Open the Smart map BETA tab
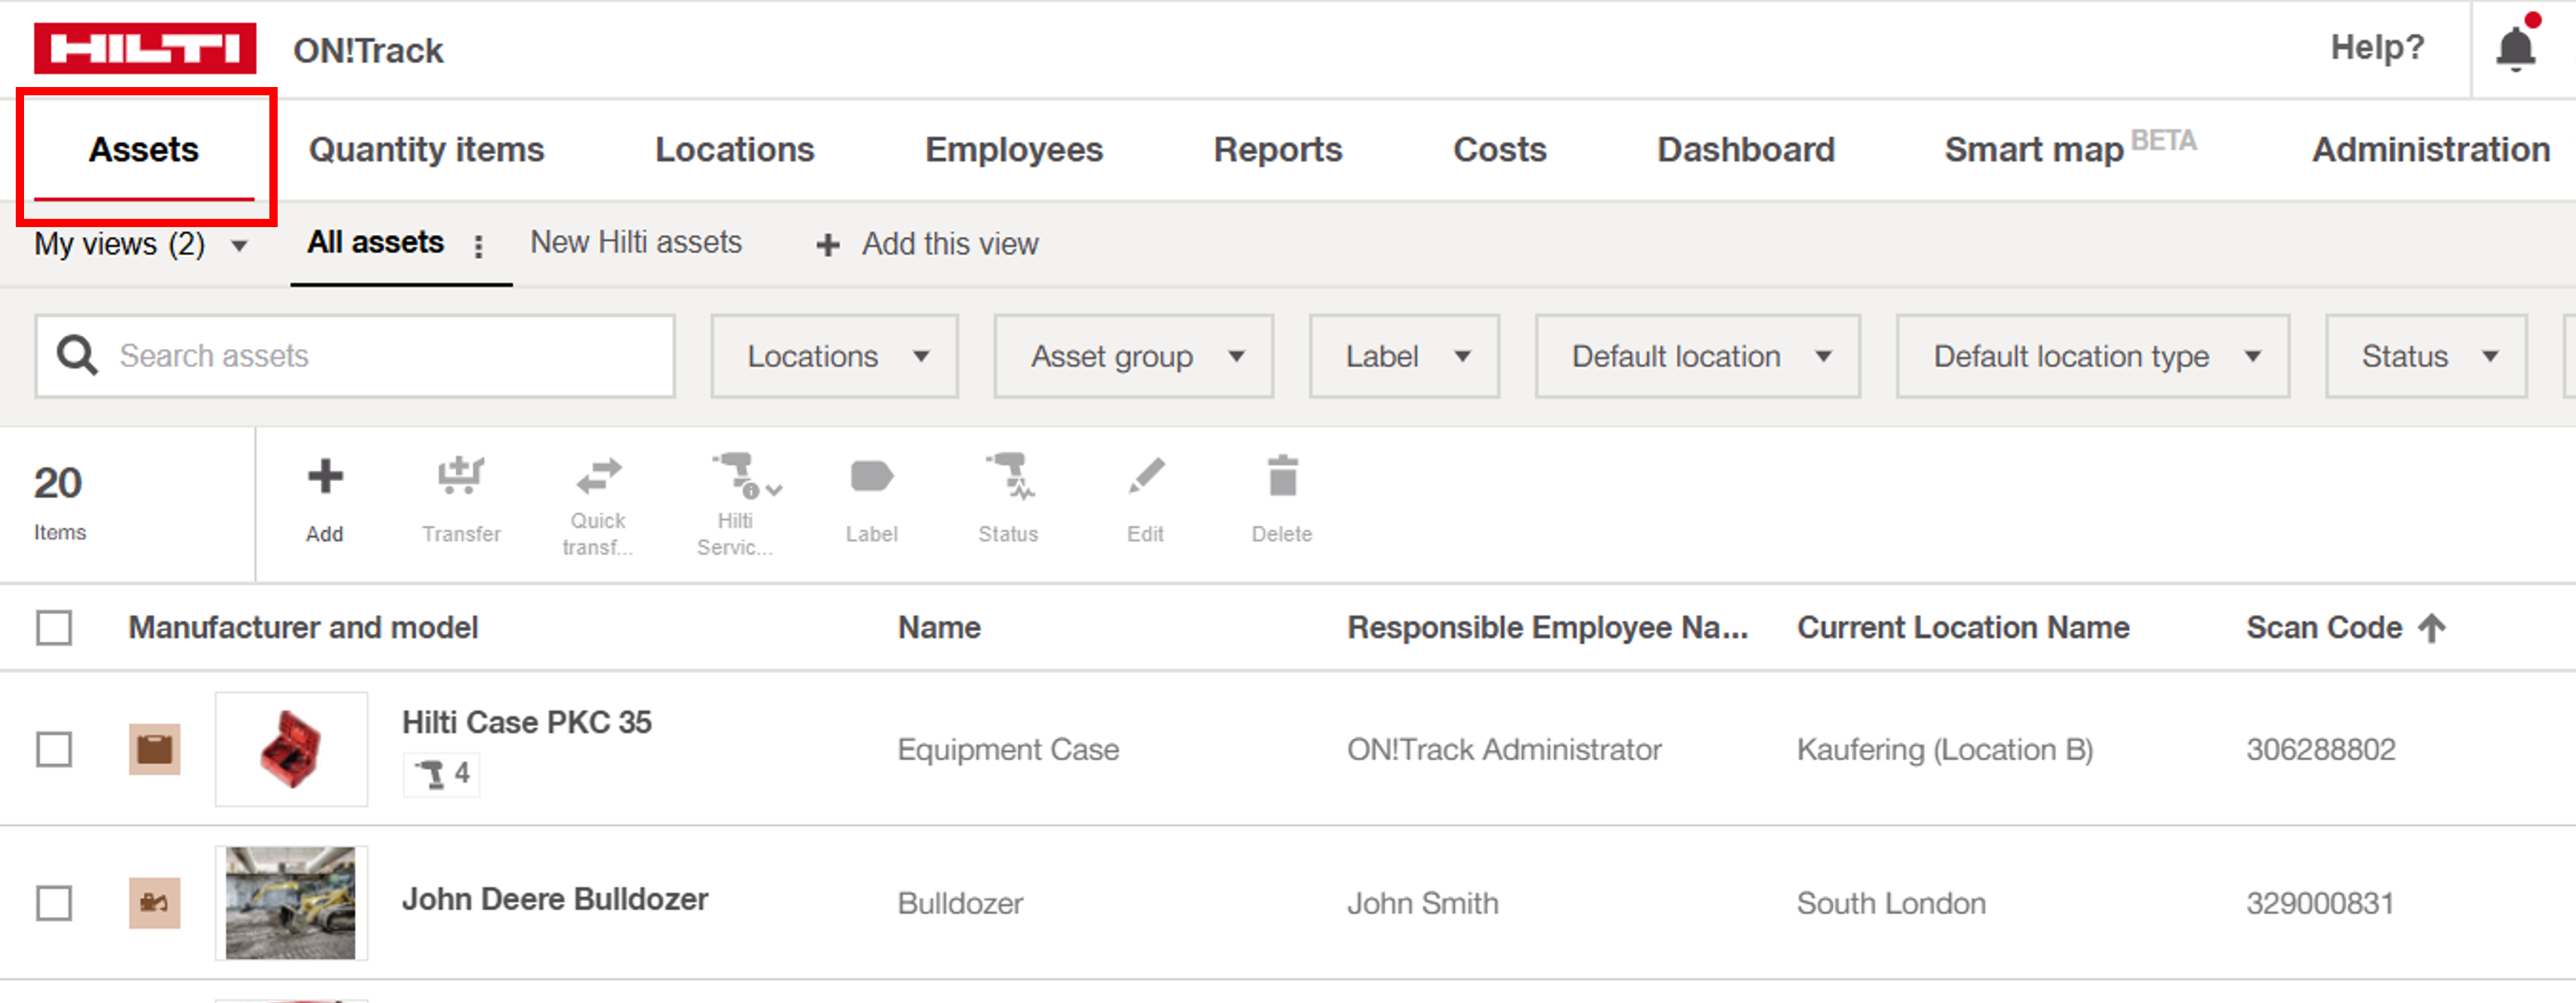This screenshot has width=2576, height=1003. point(2070,148)
